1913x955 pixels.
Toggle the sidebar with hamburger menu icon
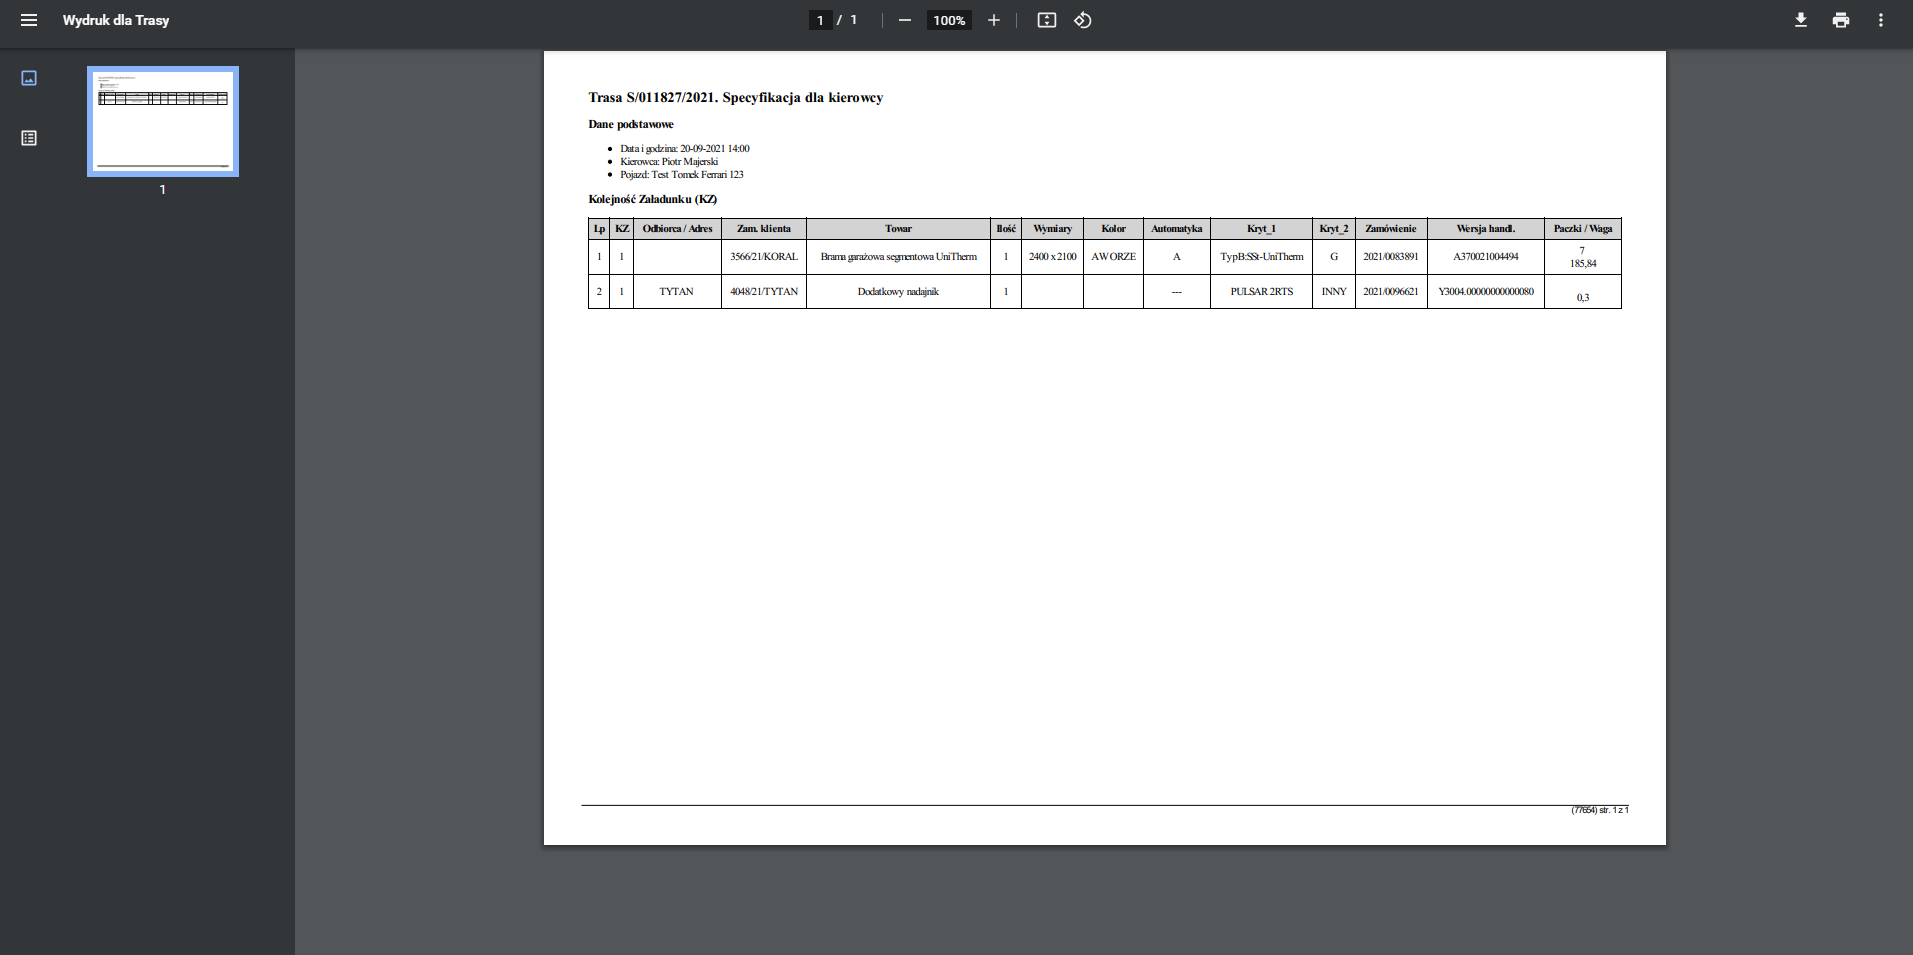29,20
